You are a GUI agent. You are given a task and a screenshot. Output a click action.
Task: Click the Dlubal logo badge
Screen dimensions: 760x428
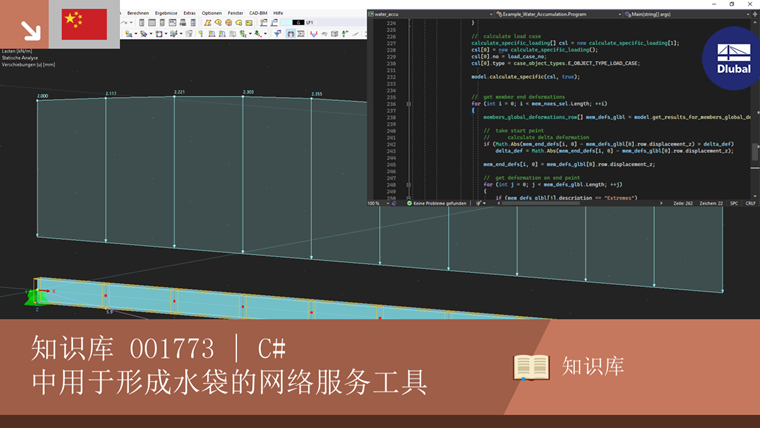coord(732,58)
